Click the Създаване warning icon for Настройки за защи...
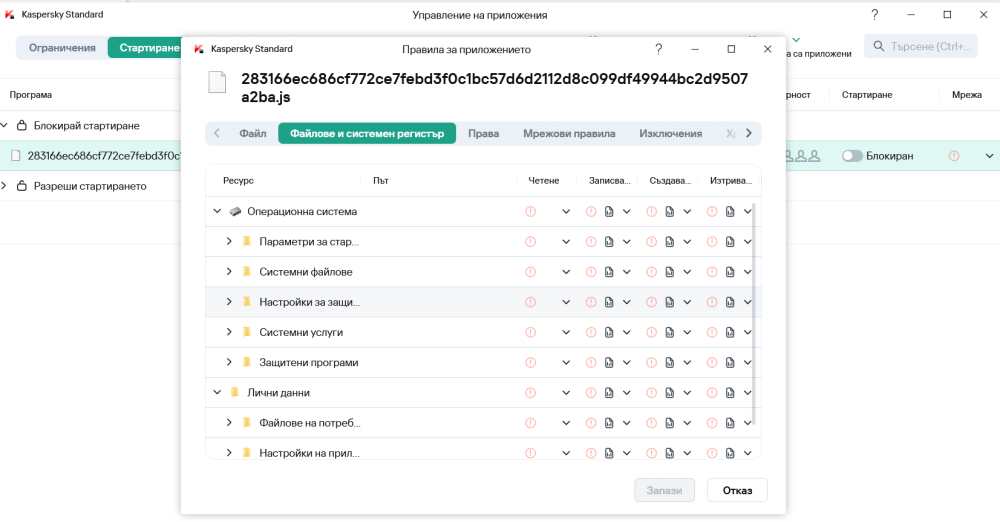This screenshot has width=1000, height=522. (651, 302)
